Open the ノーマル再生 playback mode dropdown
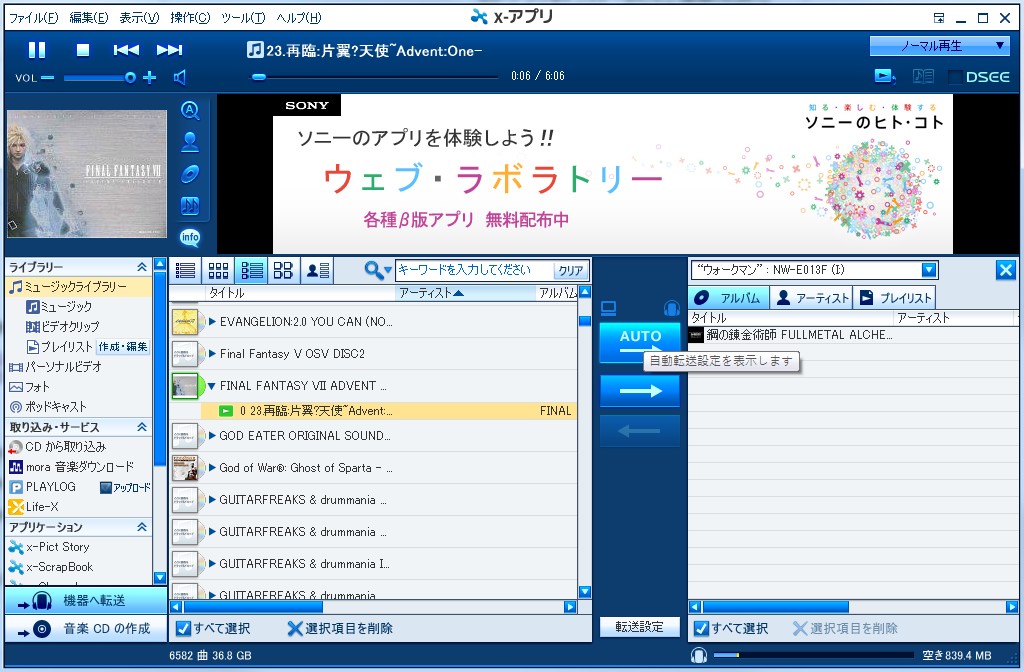This screenshot has width=1024, height=672. [939, 46]
